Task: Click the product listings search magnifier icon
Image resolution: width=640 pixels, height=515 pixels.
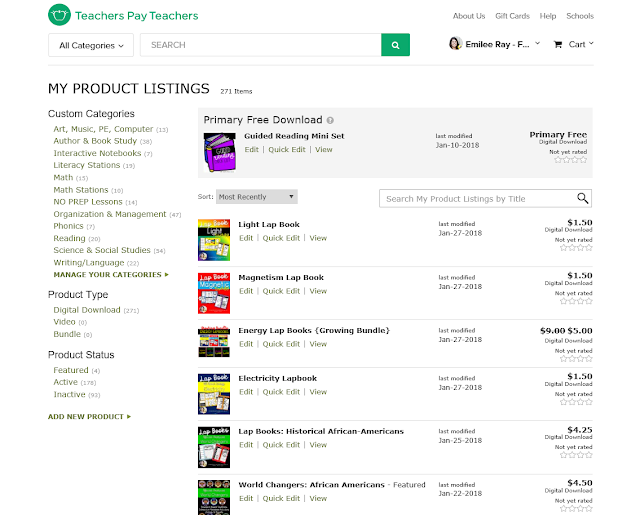Action: [x=582, y=198]
